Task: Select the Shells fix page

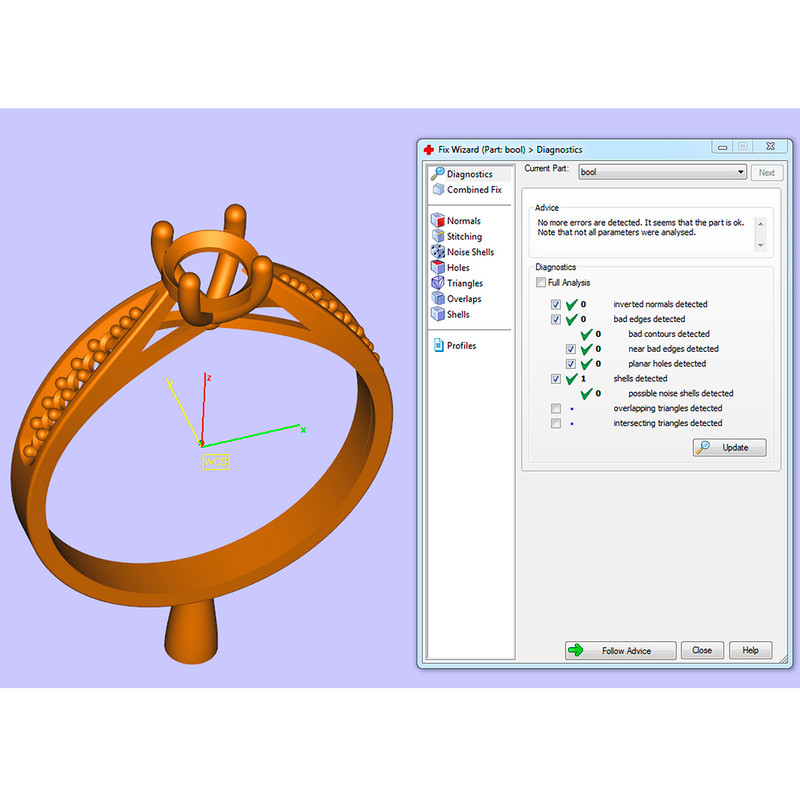Action: coord(458,314)
